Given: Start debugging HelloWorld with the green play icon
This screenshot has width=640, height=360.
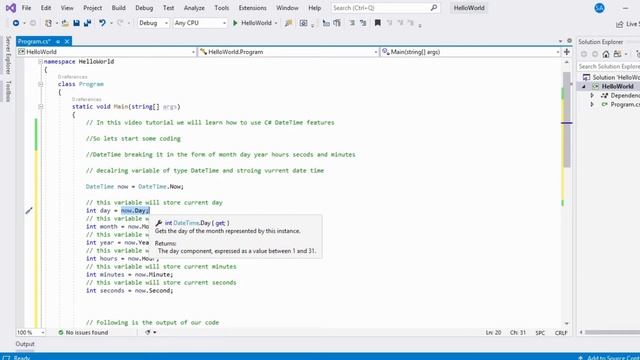Looking at the screenshot, I should point(235,23).
